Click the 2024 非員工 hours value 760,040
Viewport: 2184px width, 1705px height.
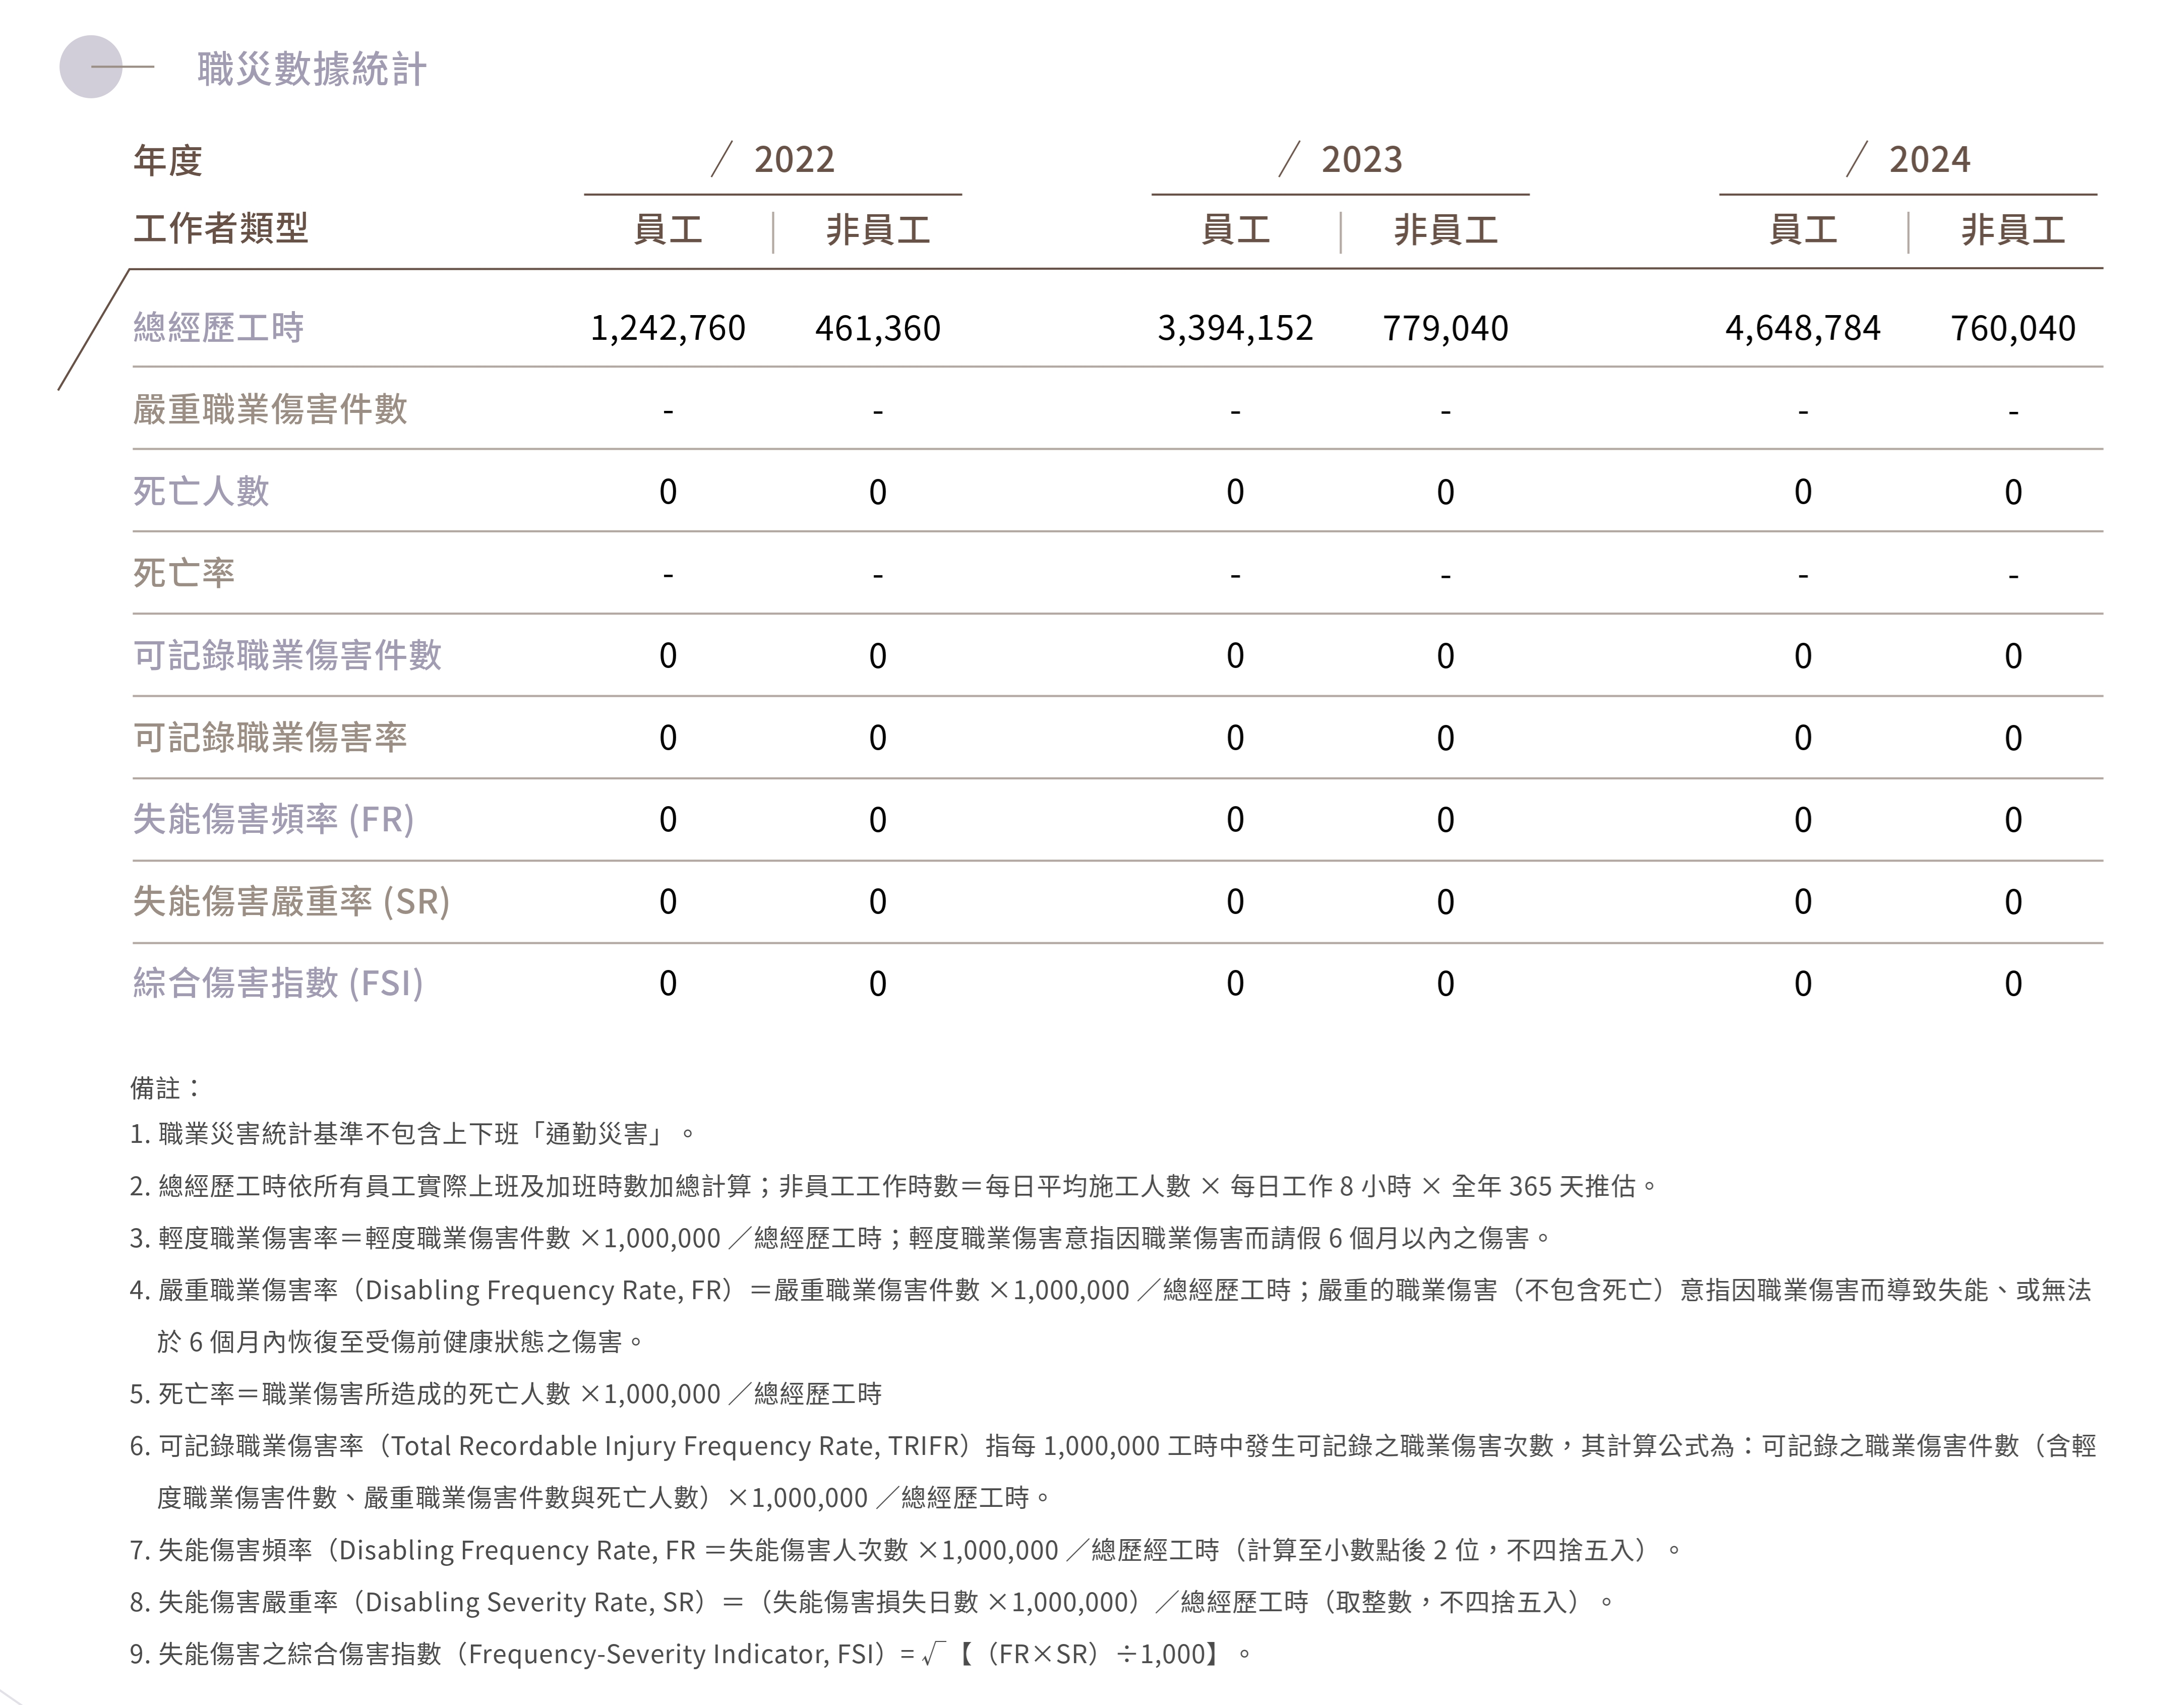2012,328
